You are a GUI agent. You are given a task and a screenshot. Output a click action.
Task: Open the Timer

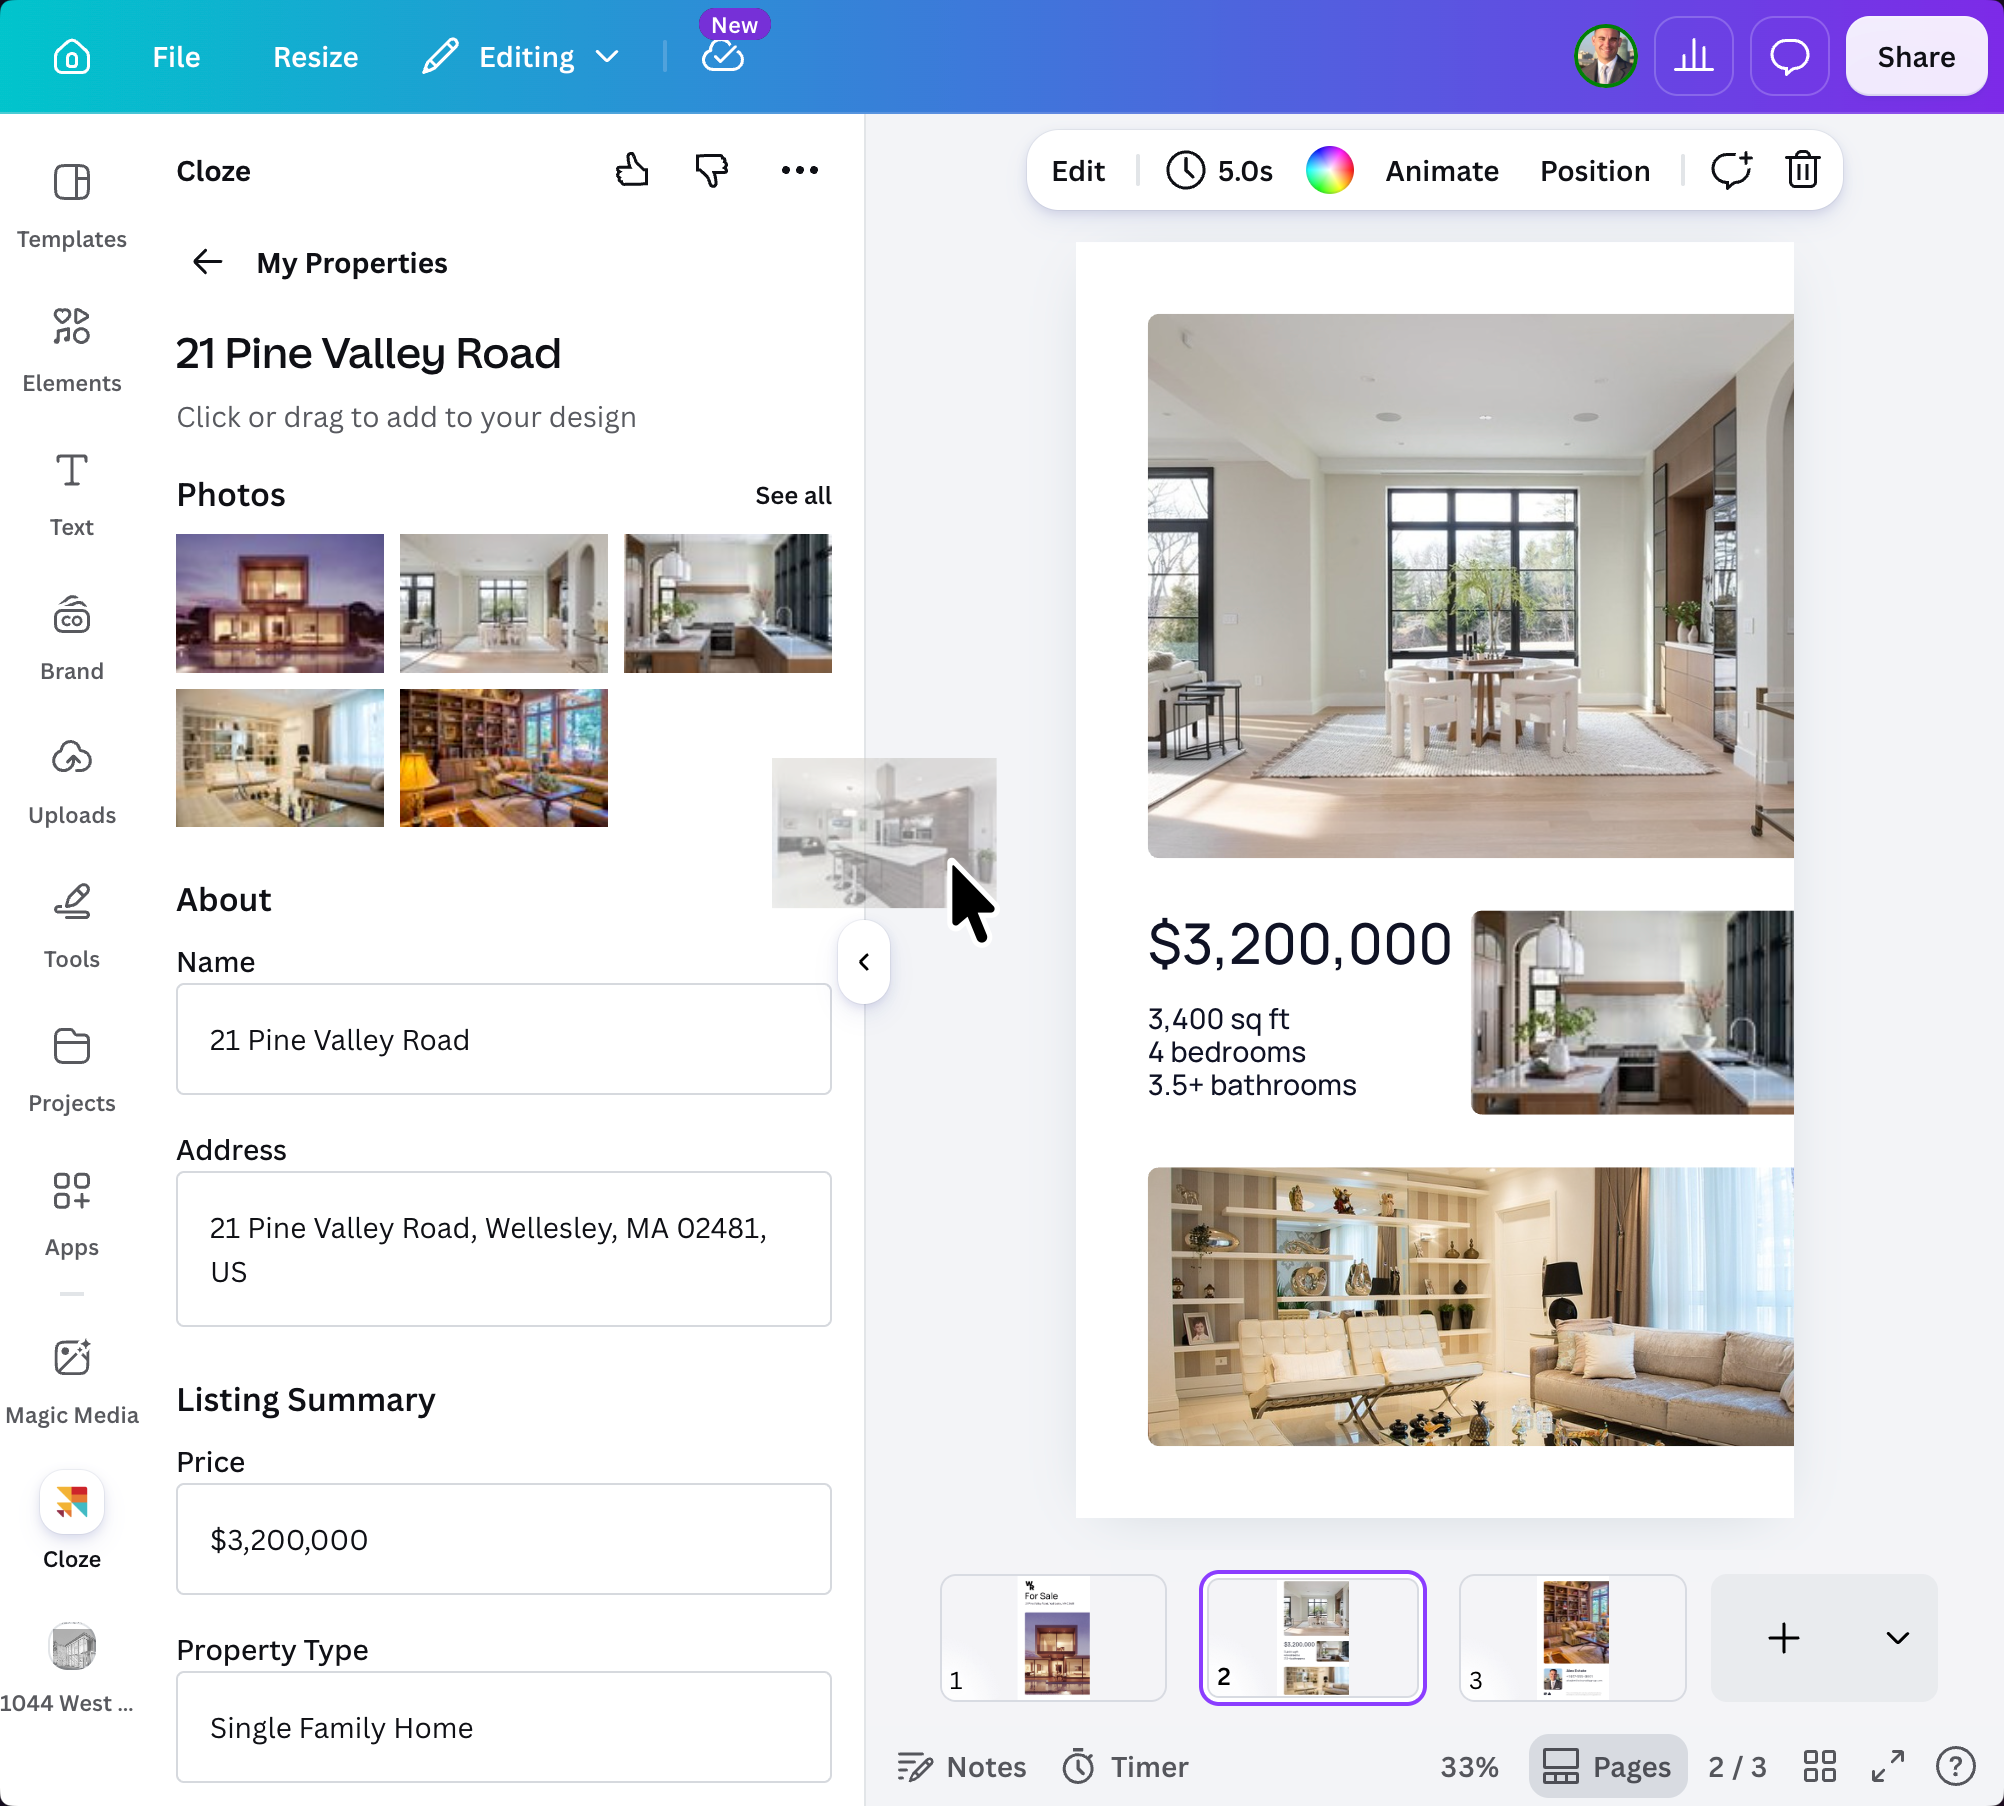pos(1125,1767)
